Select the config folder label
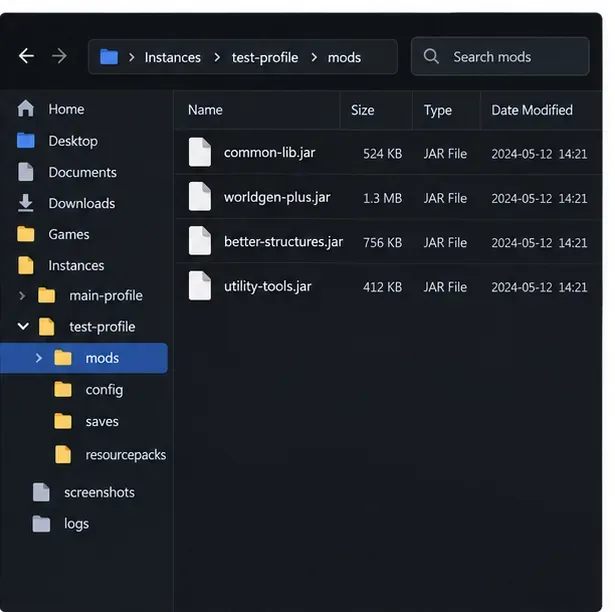Screen dimensions: 615x612 coord(104,390)
